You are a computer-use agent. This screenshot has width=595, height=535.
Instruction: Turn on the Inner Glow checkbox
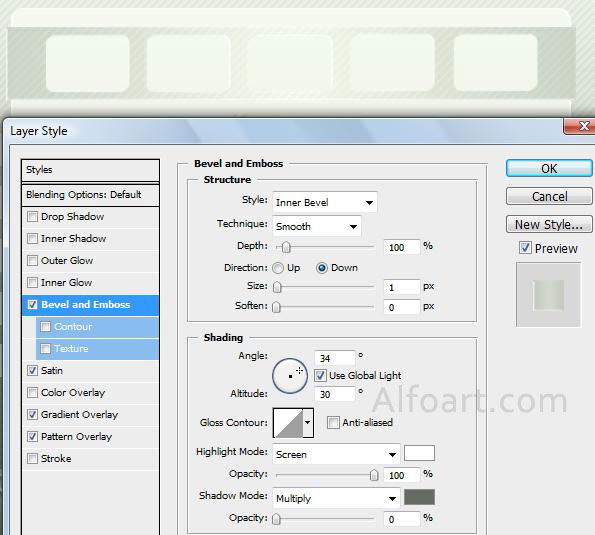33,283
